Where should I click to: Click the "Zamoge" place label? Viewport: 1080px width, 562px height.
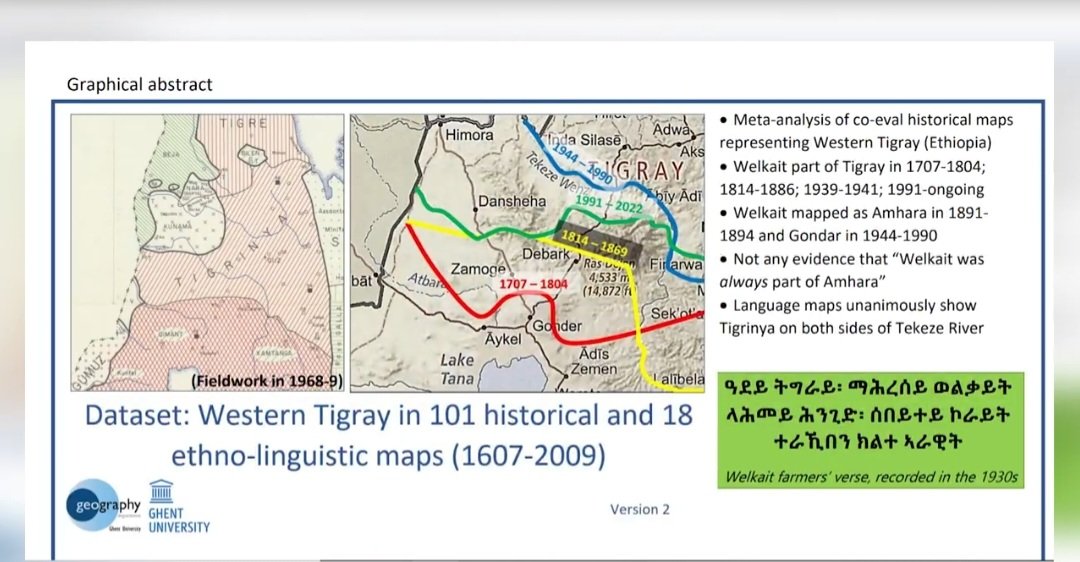click(x=478, y=269)
